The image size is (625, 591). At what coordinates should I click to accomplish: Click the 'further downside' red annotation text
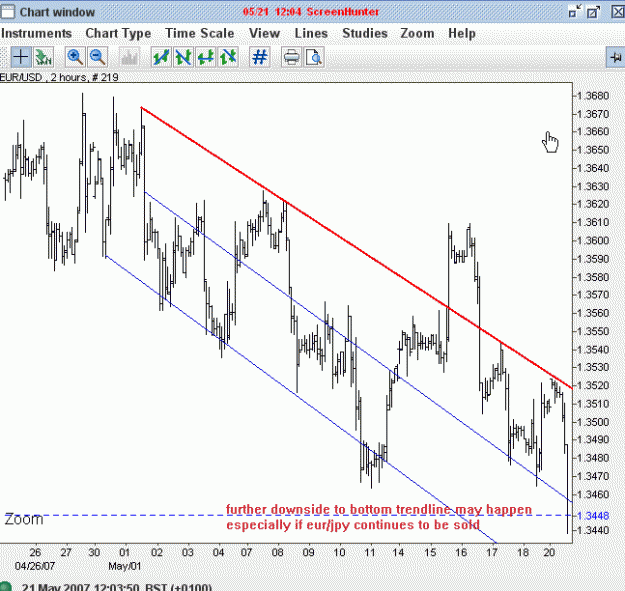point(379,510)
